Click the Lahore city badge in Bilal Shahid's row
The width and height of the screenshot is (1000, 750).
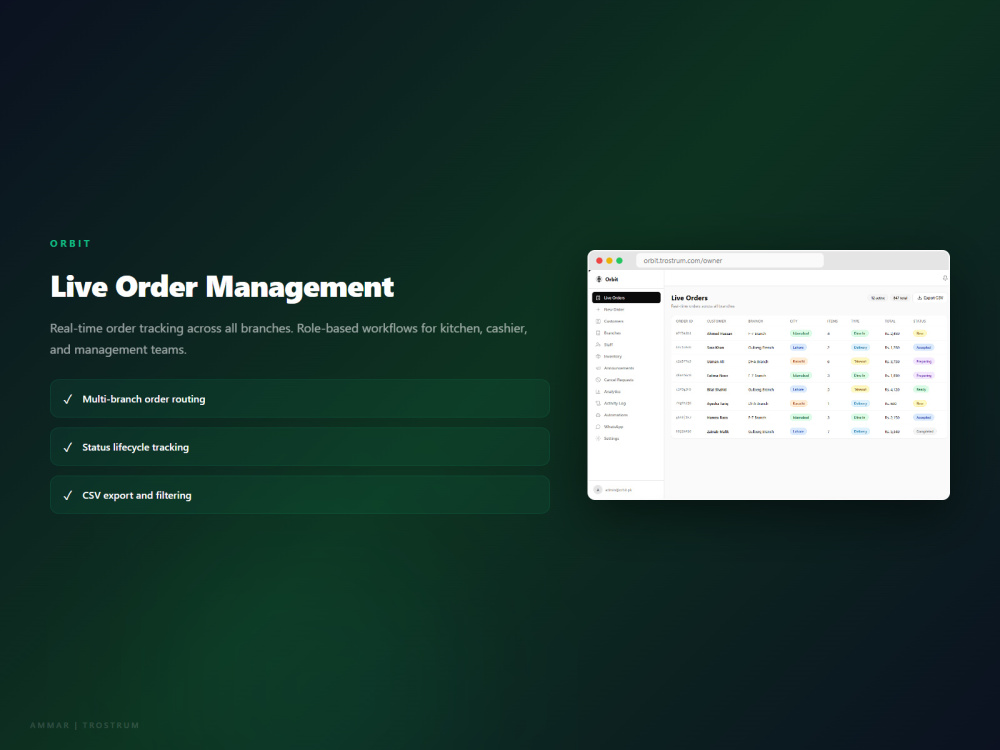[x=798, y=389]
